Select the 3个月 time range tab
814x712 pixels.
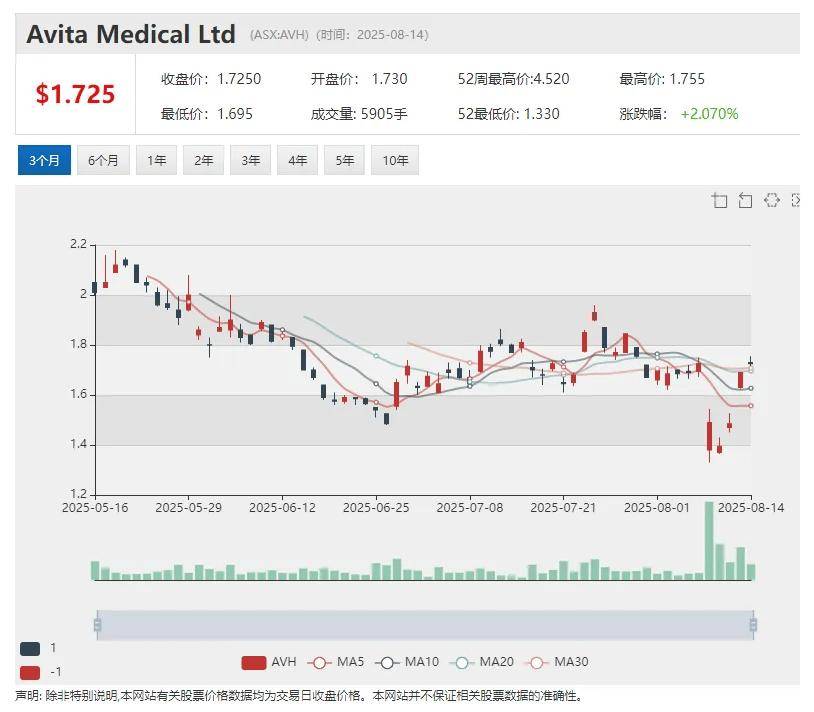click(x=44, y=160)
